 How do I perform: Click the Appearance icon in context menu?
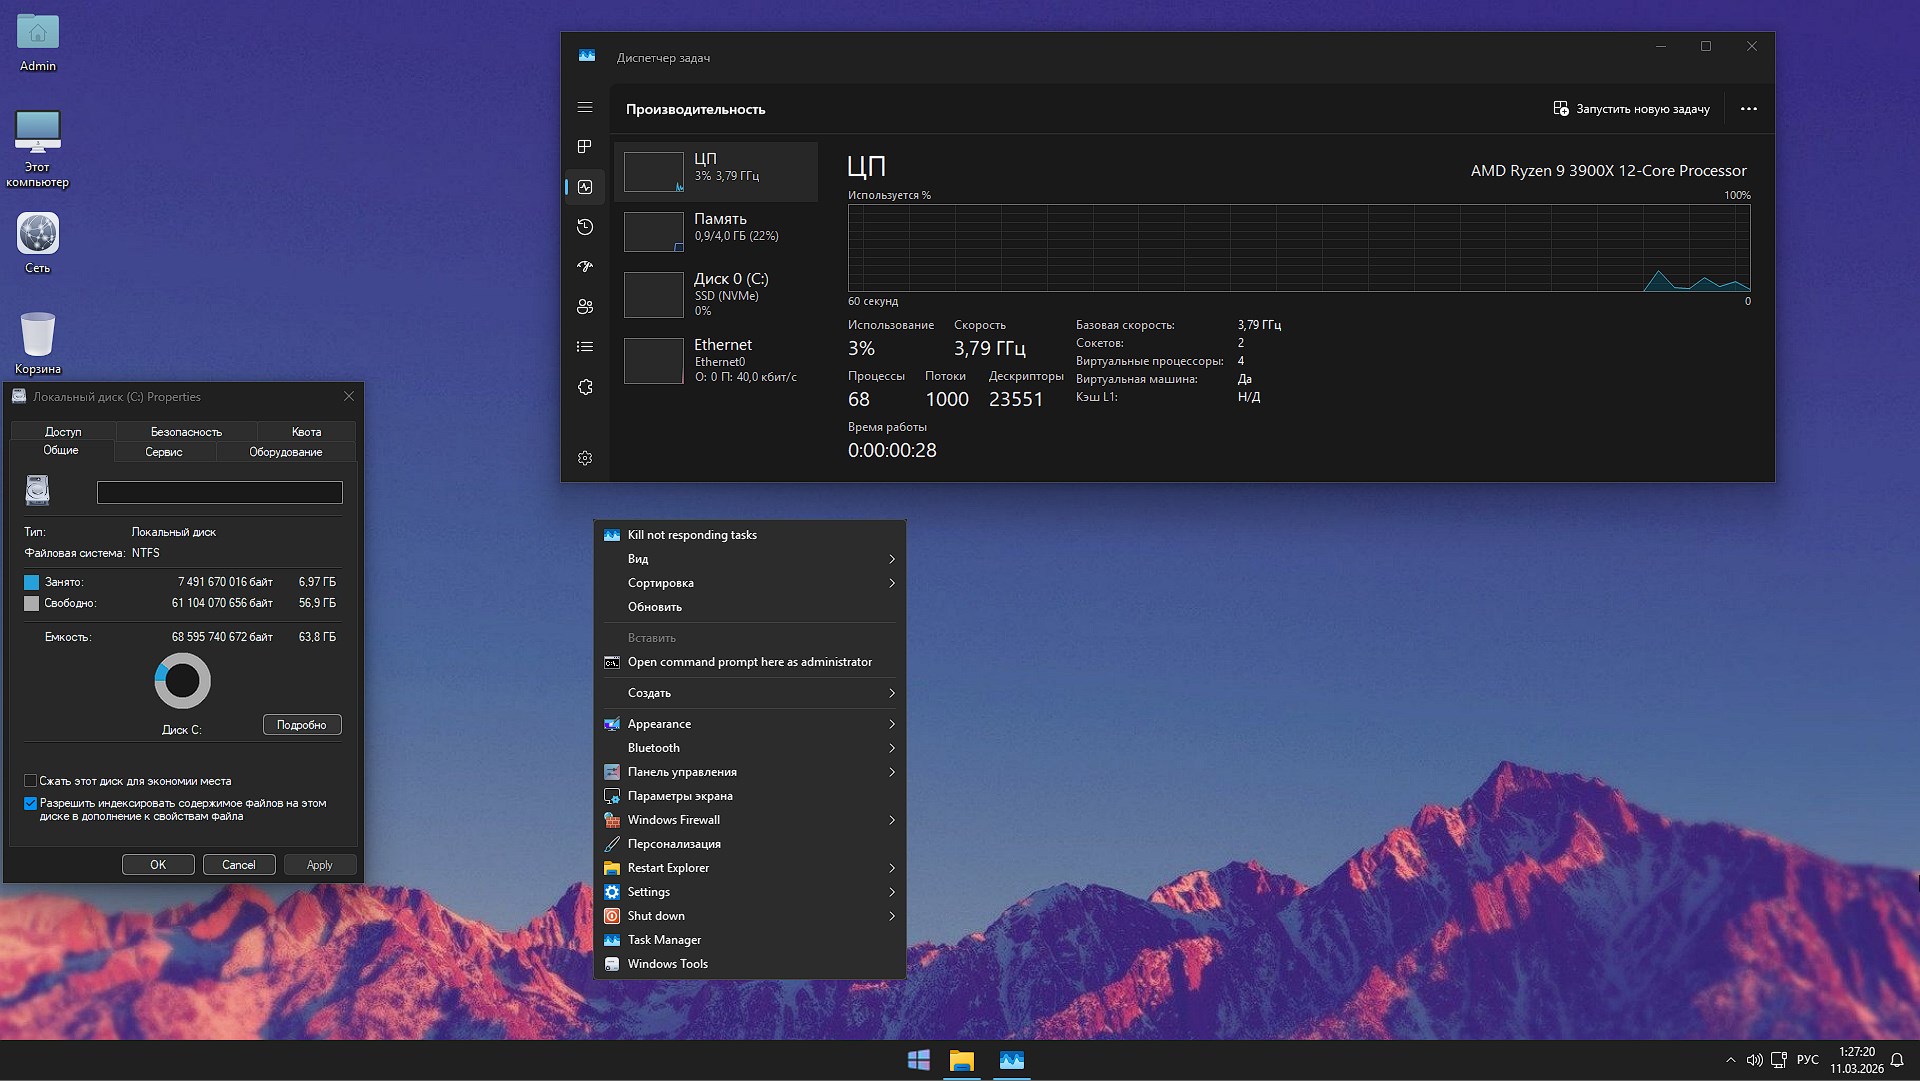click(612, 724)
